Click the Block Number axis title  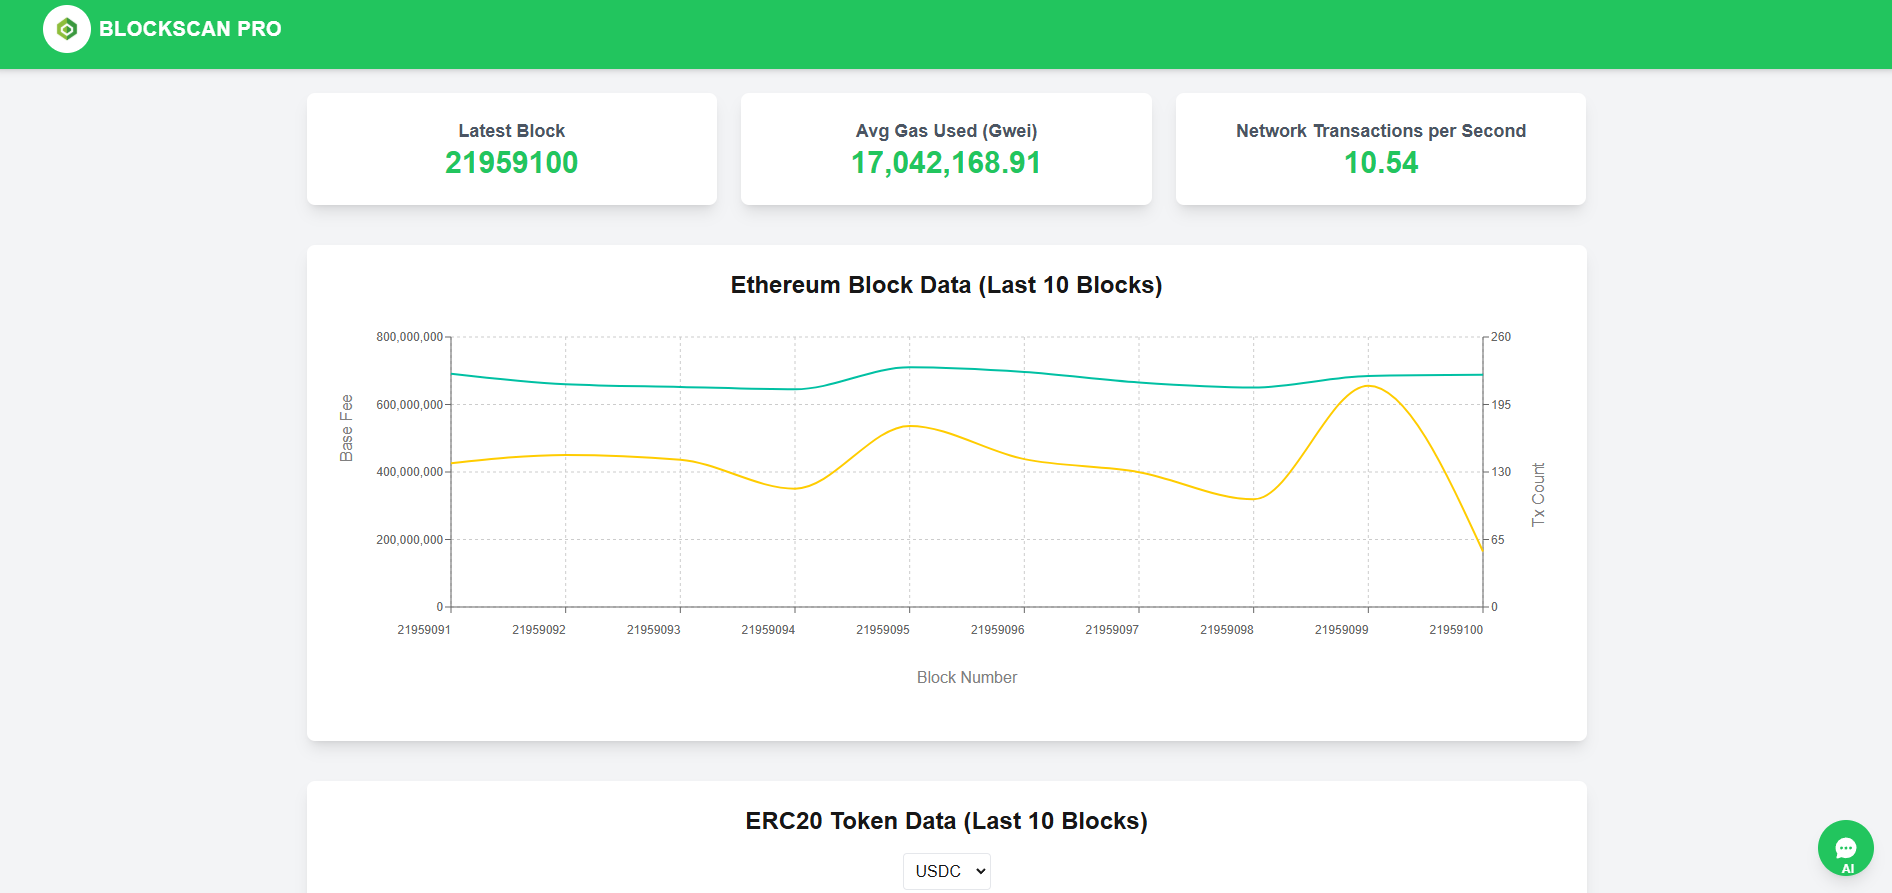pyautogui.click(x=966, y=678)
